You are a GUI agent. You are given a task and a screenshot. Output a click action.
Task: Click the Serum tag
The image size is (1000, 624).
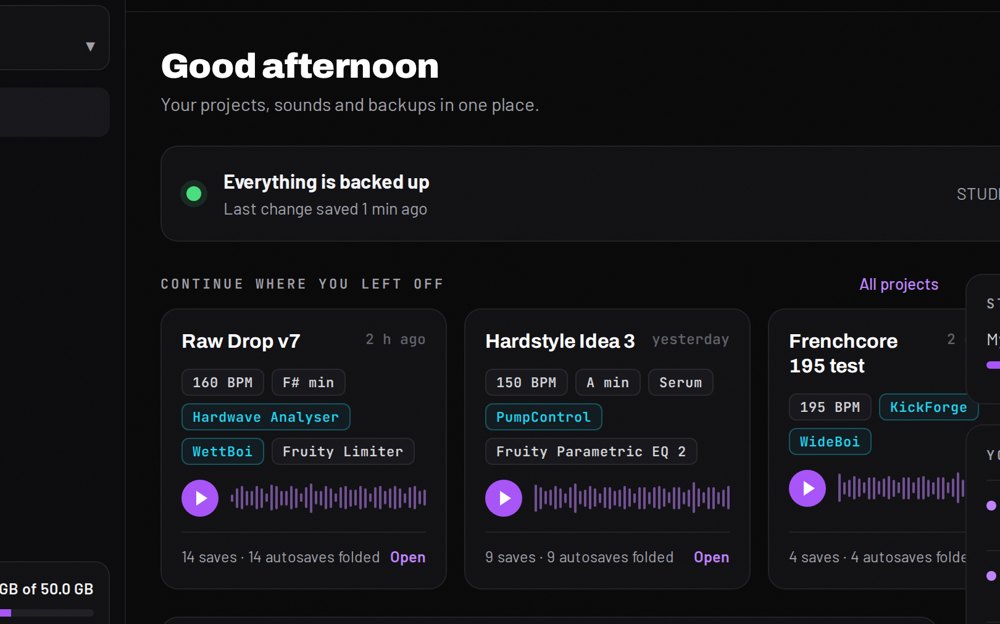click(680, 382)
